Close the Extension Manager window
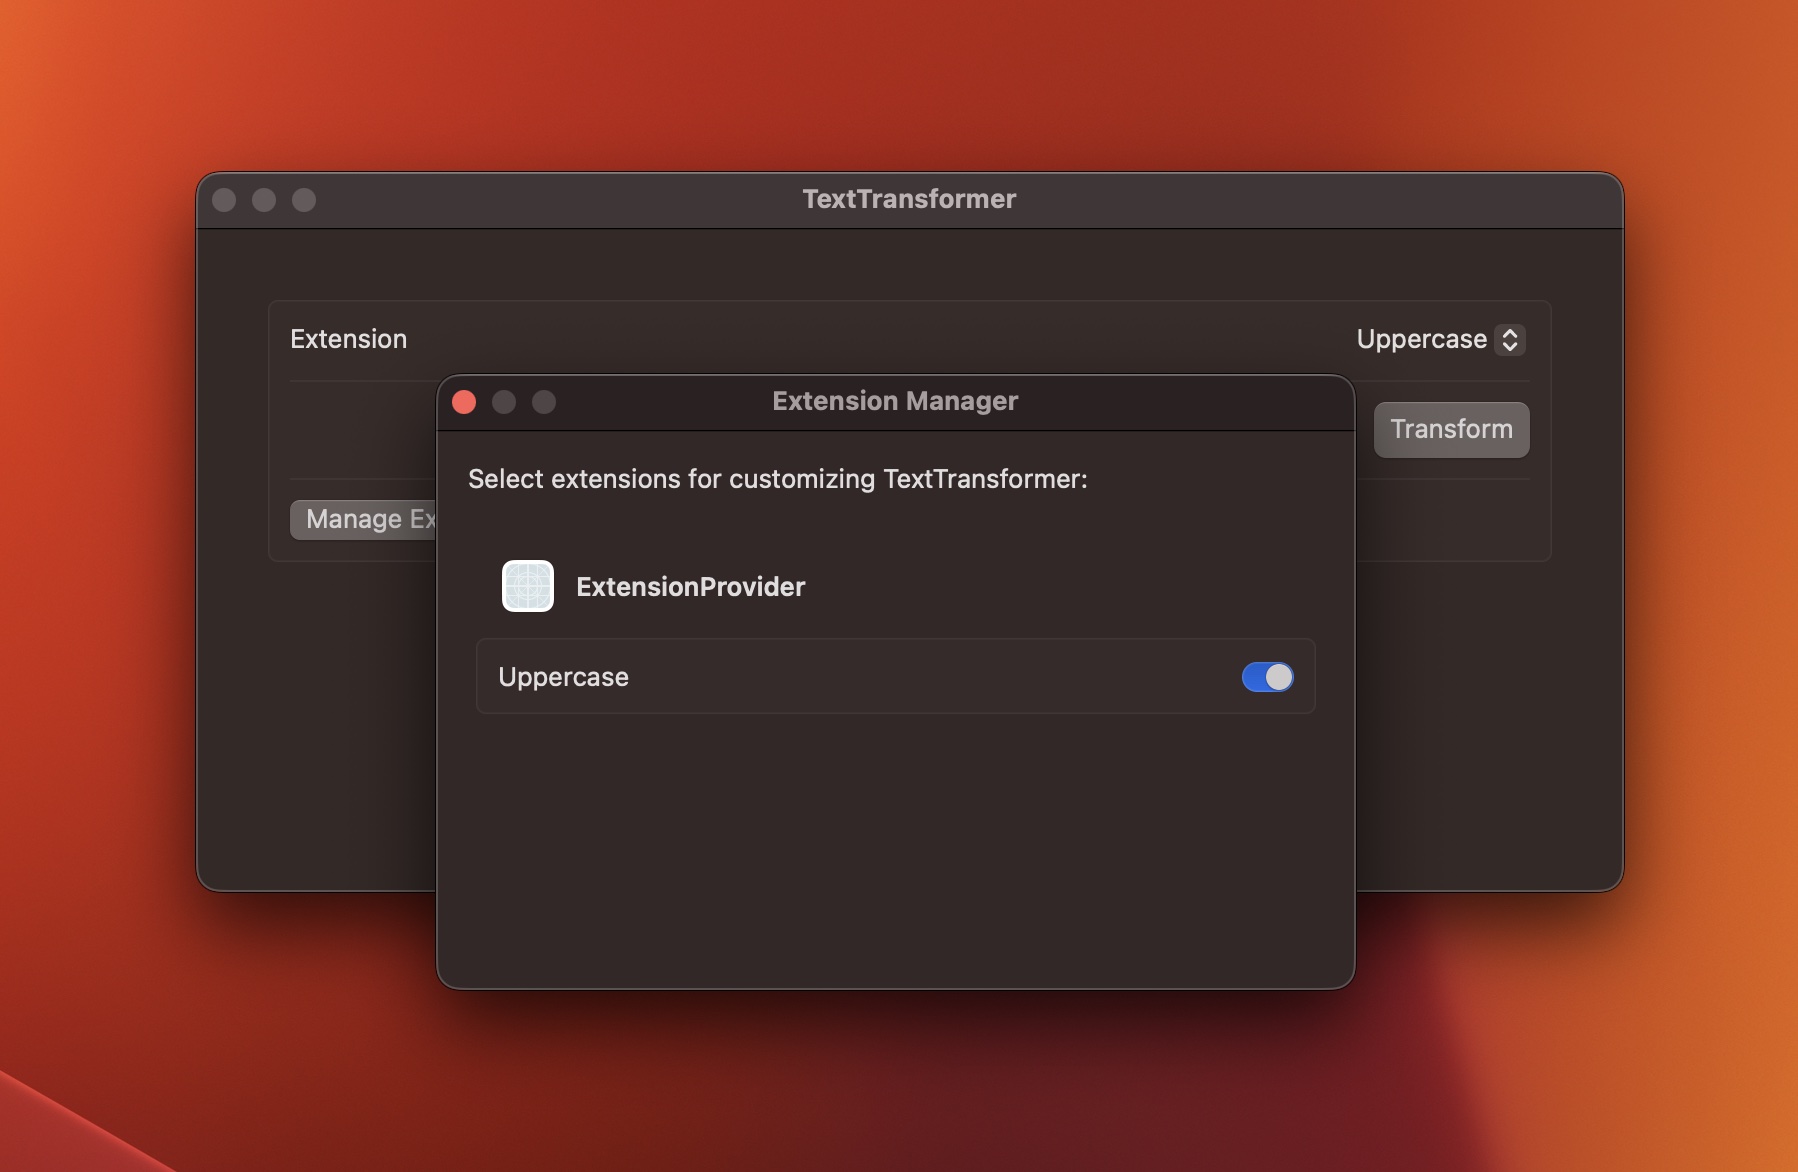Viewport: 1798px width, 1172px height. (x=464, y=401)
